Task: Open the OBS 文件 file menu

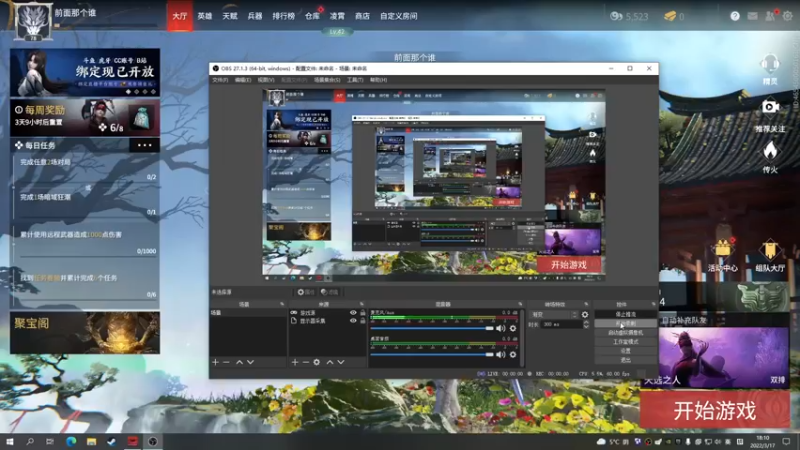Action: pyautogui.click(x=220, y=80)
